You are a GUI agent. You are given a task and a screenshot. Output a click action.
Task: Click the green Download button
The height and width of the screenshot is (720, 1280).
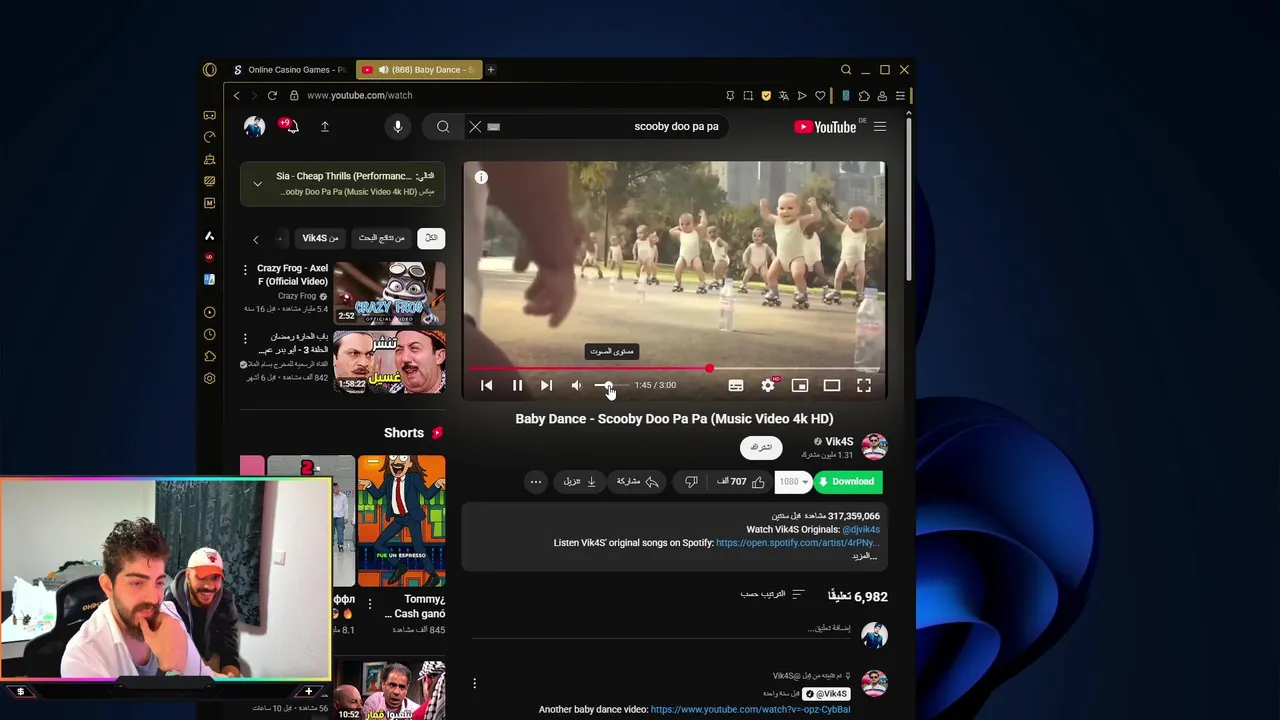[848, 482]
